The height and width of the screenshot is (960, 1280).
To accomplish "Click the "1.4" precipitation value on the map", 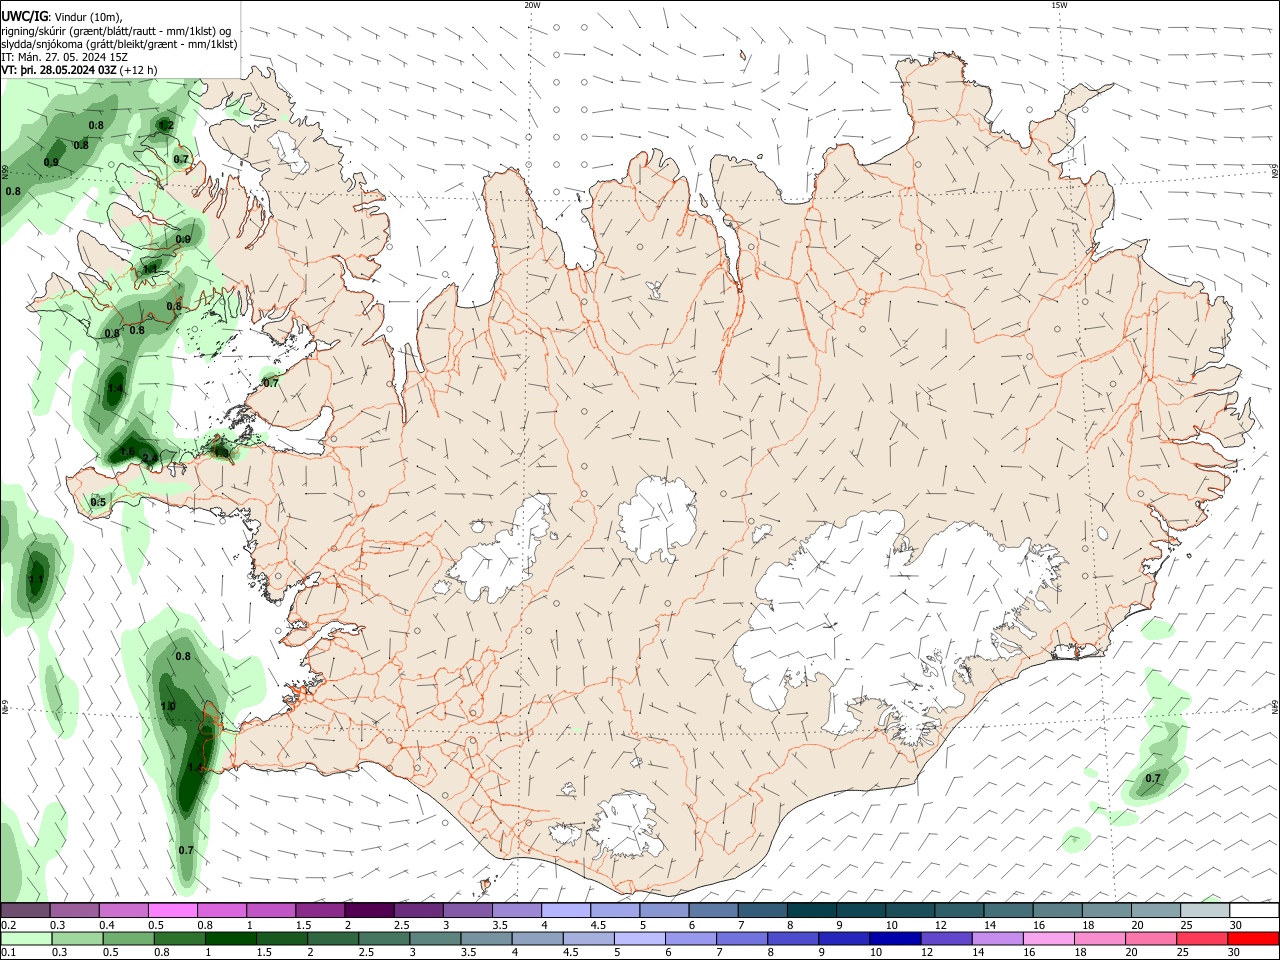I will [x=115, y=389].
